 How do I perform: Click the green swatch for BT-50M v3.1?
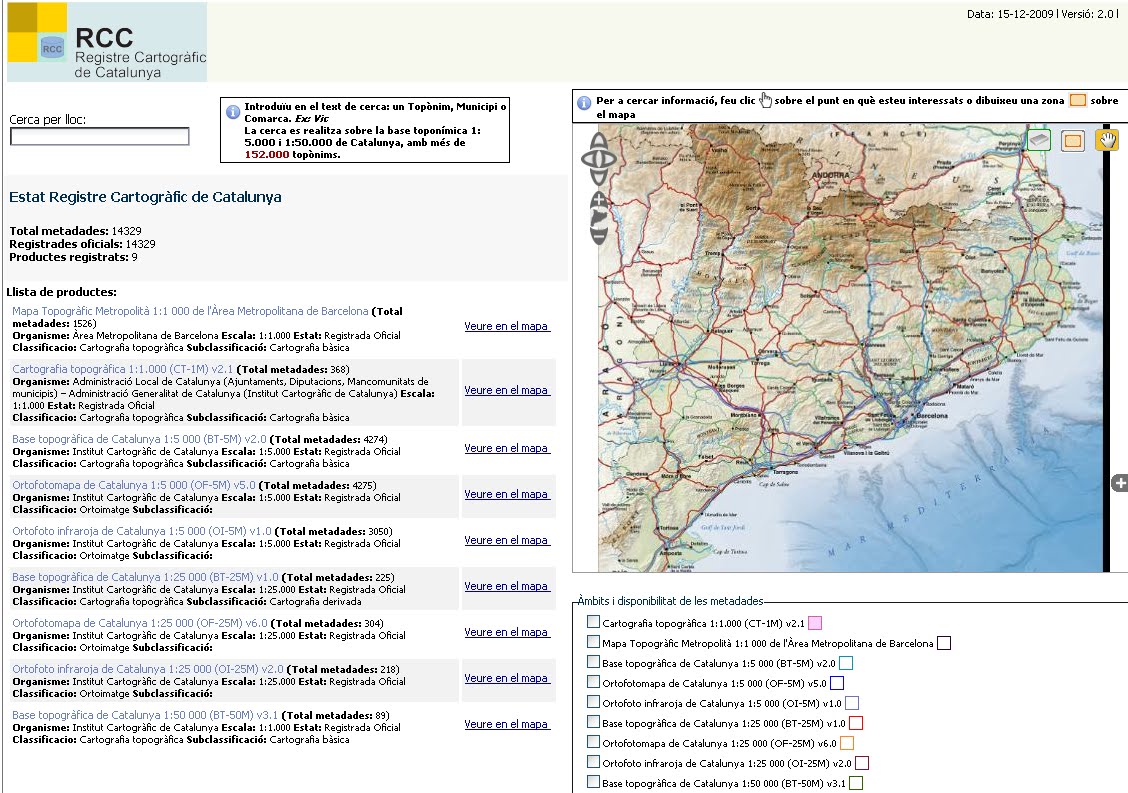coord(856,783)
